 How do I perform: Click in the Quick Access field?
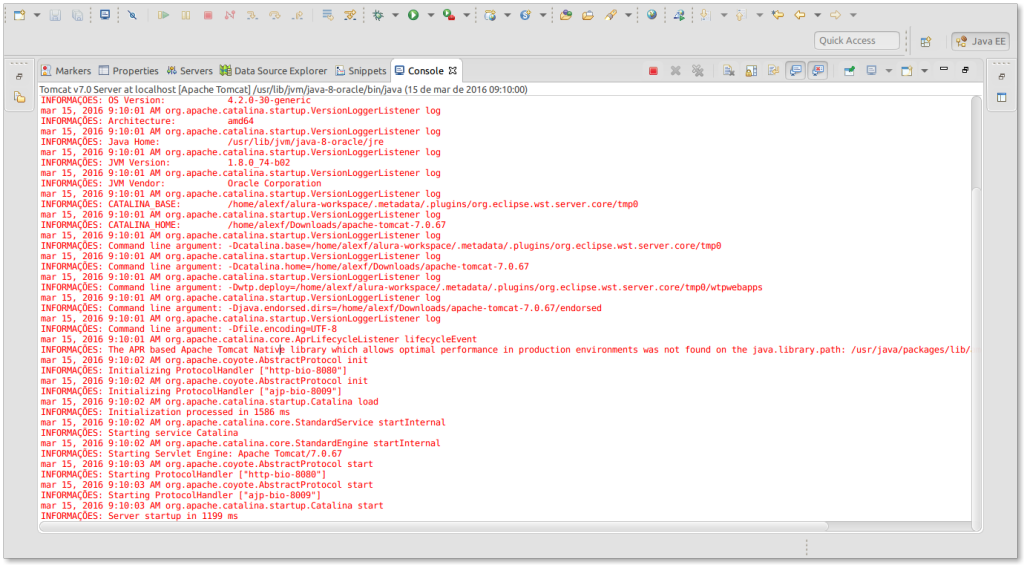[857, 40]
